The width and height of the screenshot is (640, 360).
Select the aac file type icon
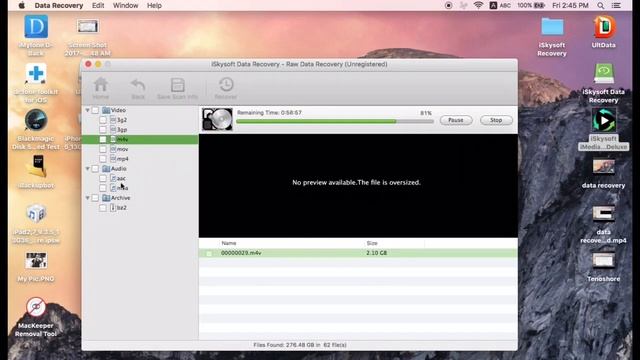[113, 178]
